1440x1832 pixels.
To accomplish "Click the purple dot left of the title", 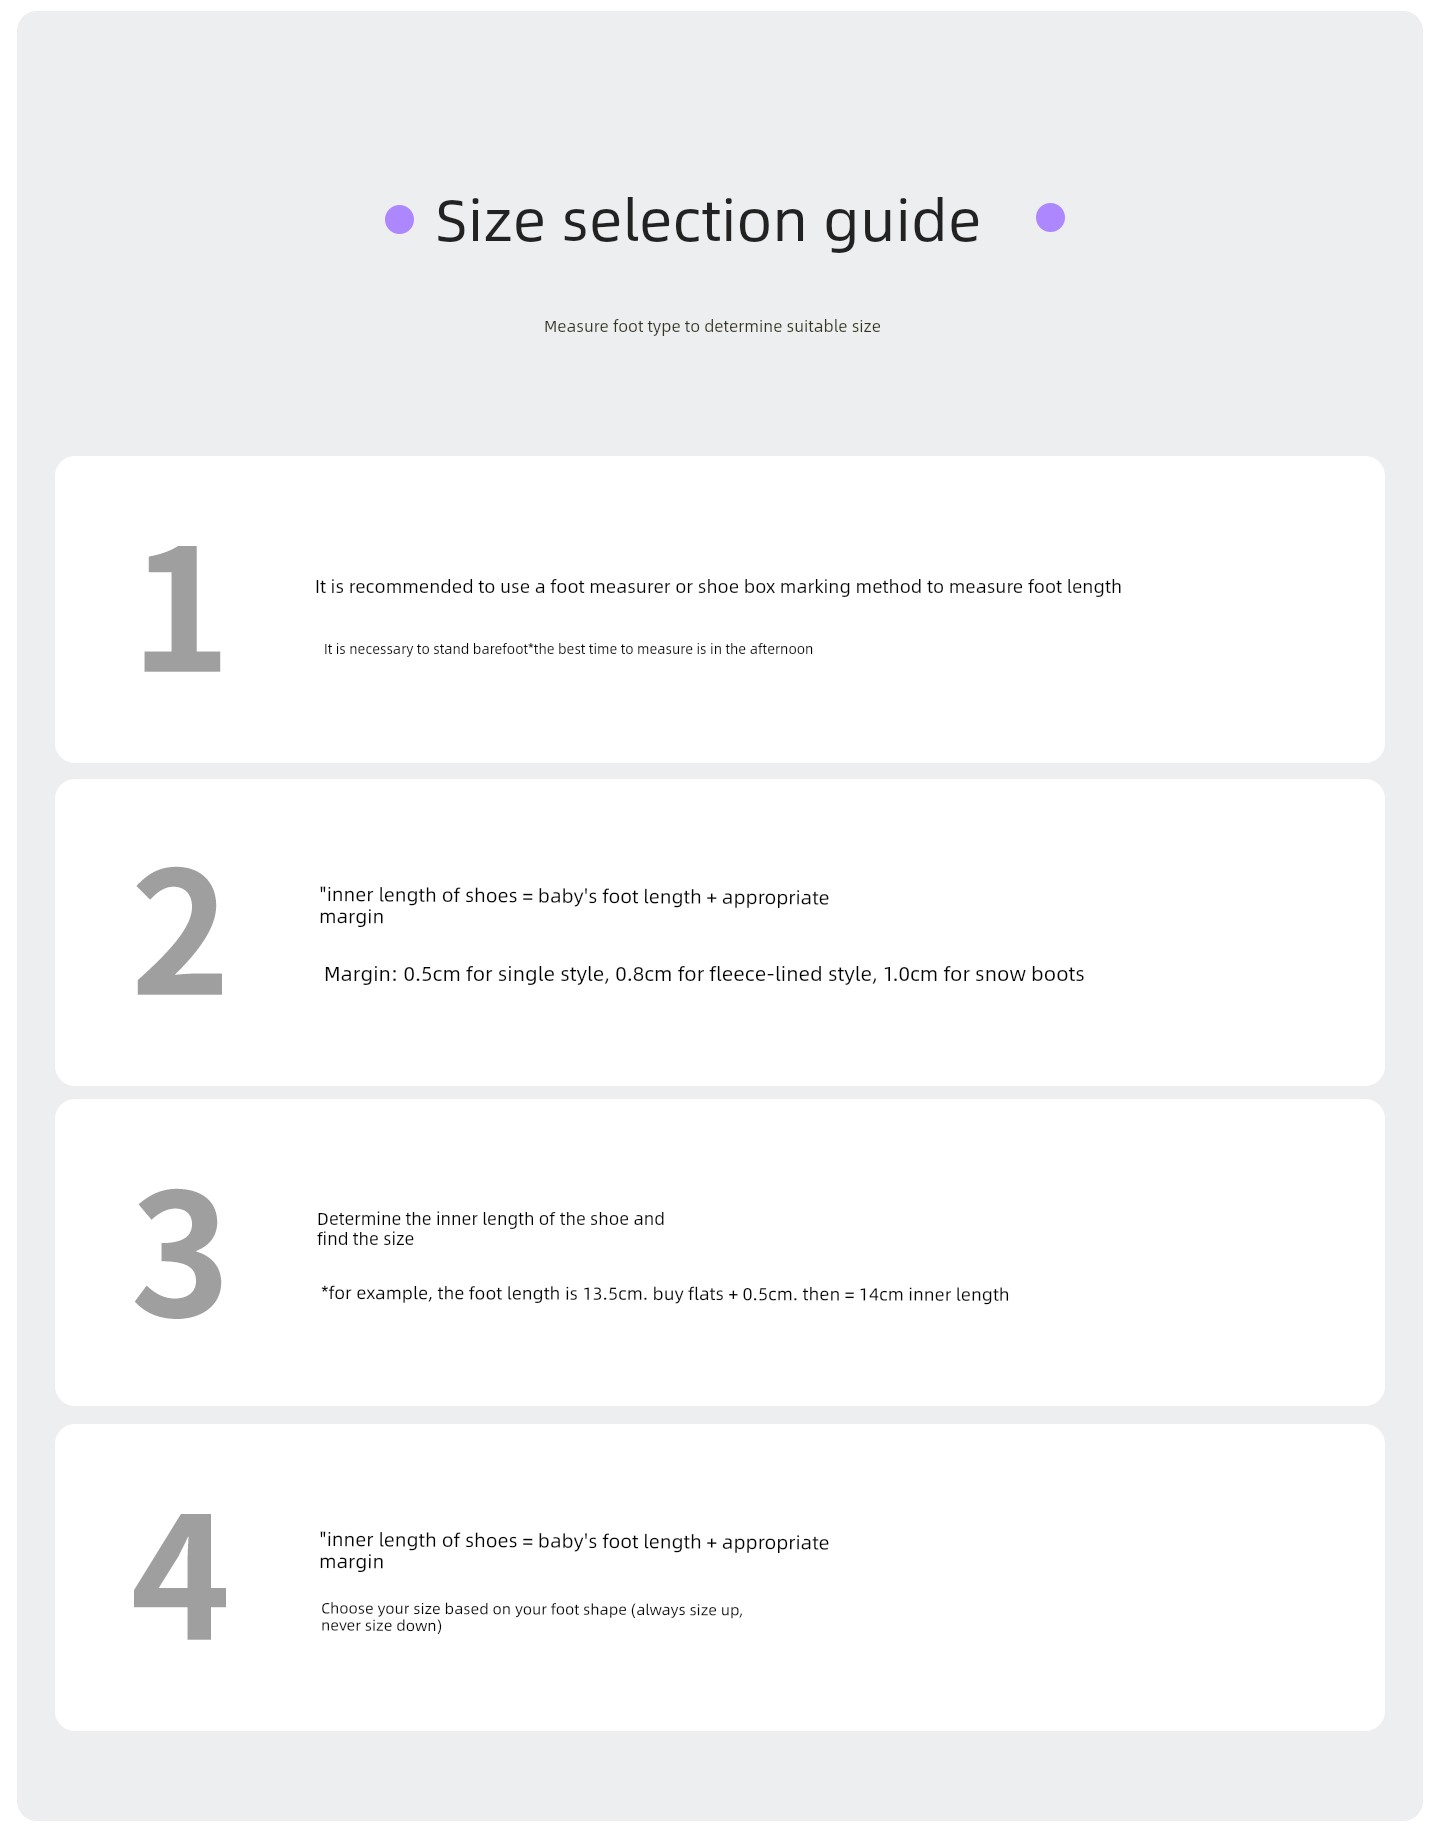I will 400,219.
